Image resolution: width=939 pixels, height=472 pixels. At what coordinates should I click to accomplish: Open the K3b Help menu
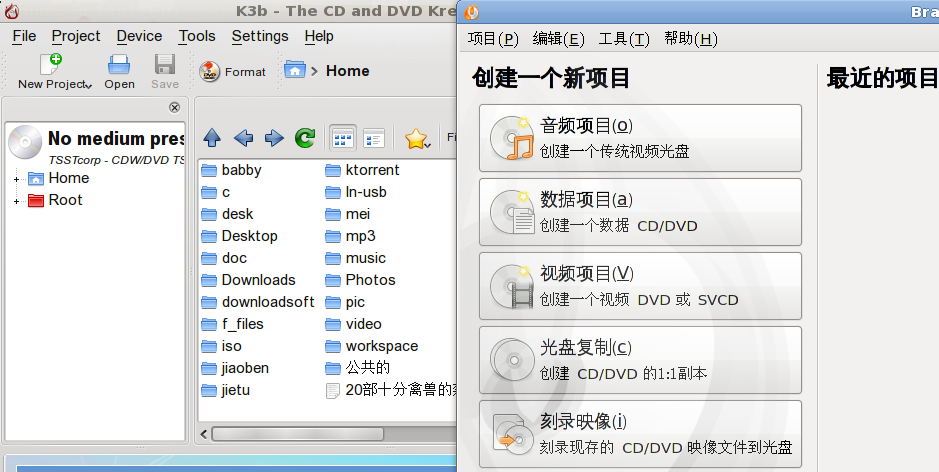point(319,37)
